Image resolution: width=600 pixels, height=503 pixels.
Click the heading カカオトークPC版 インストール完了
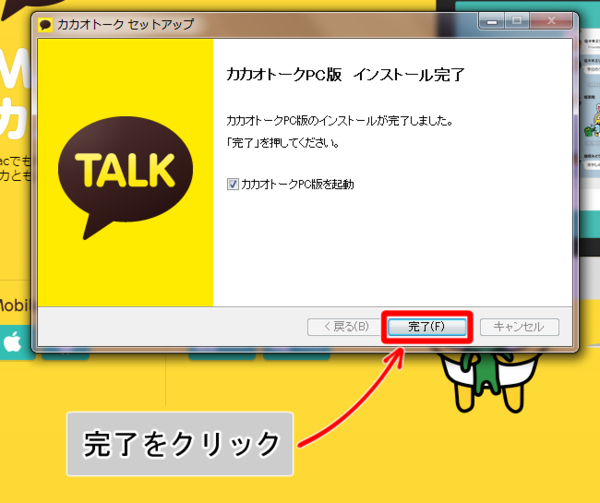(345, 75)
